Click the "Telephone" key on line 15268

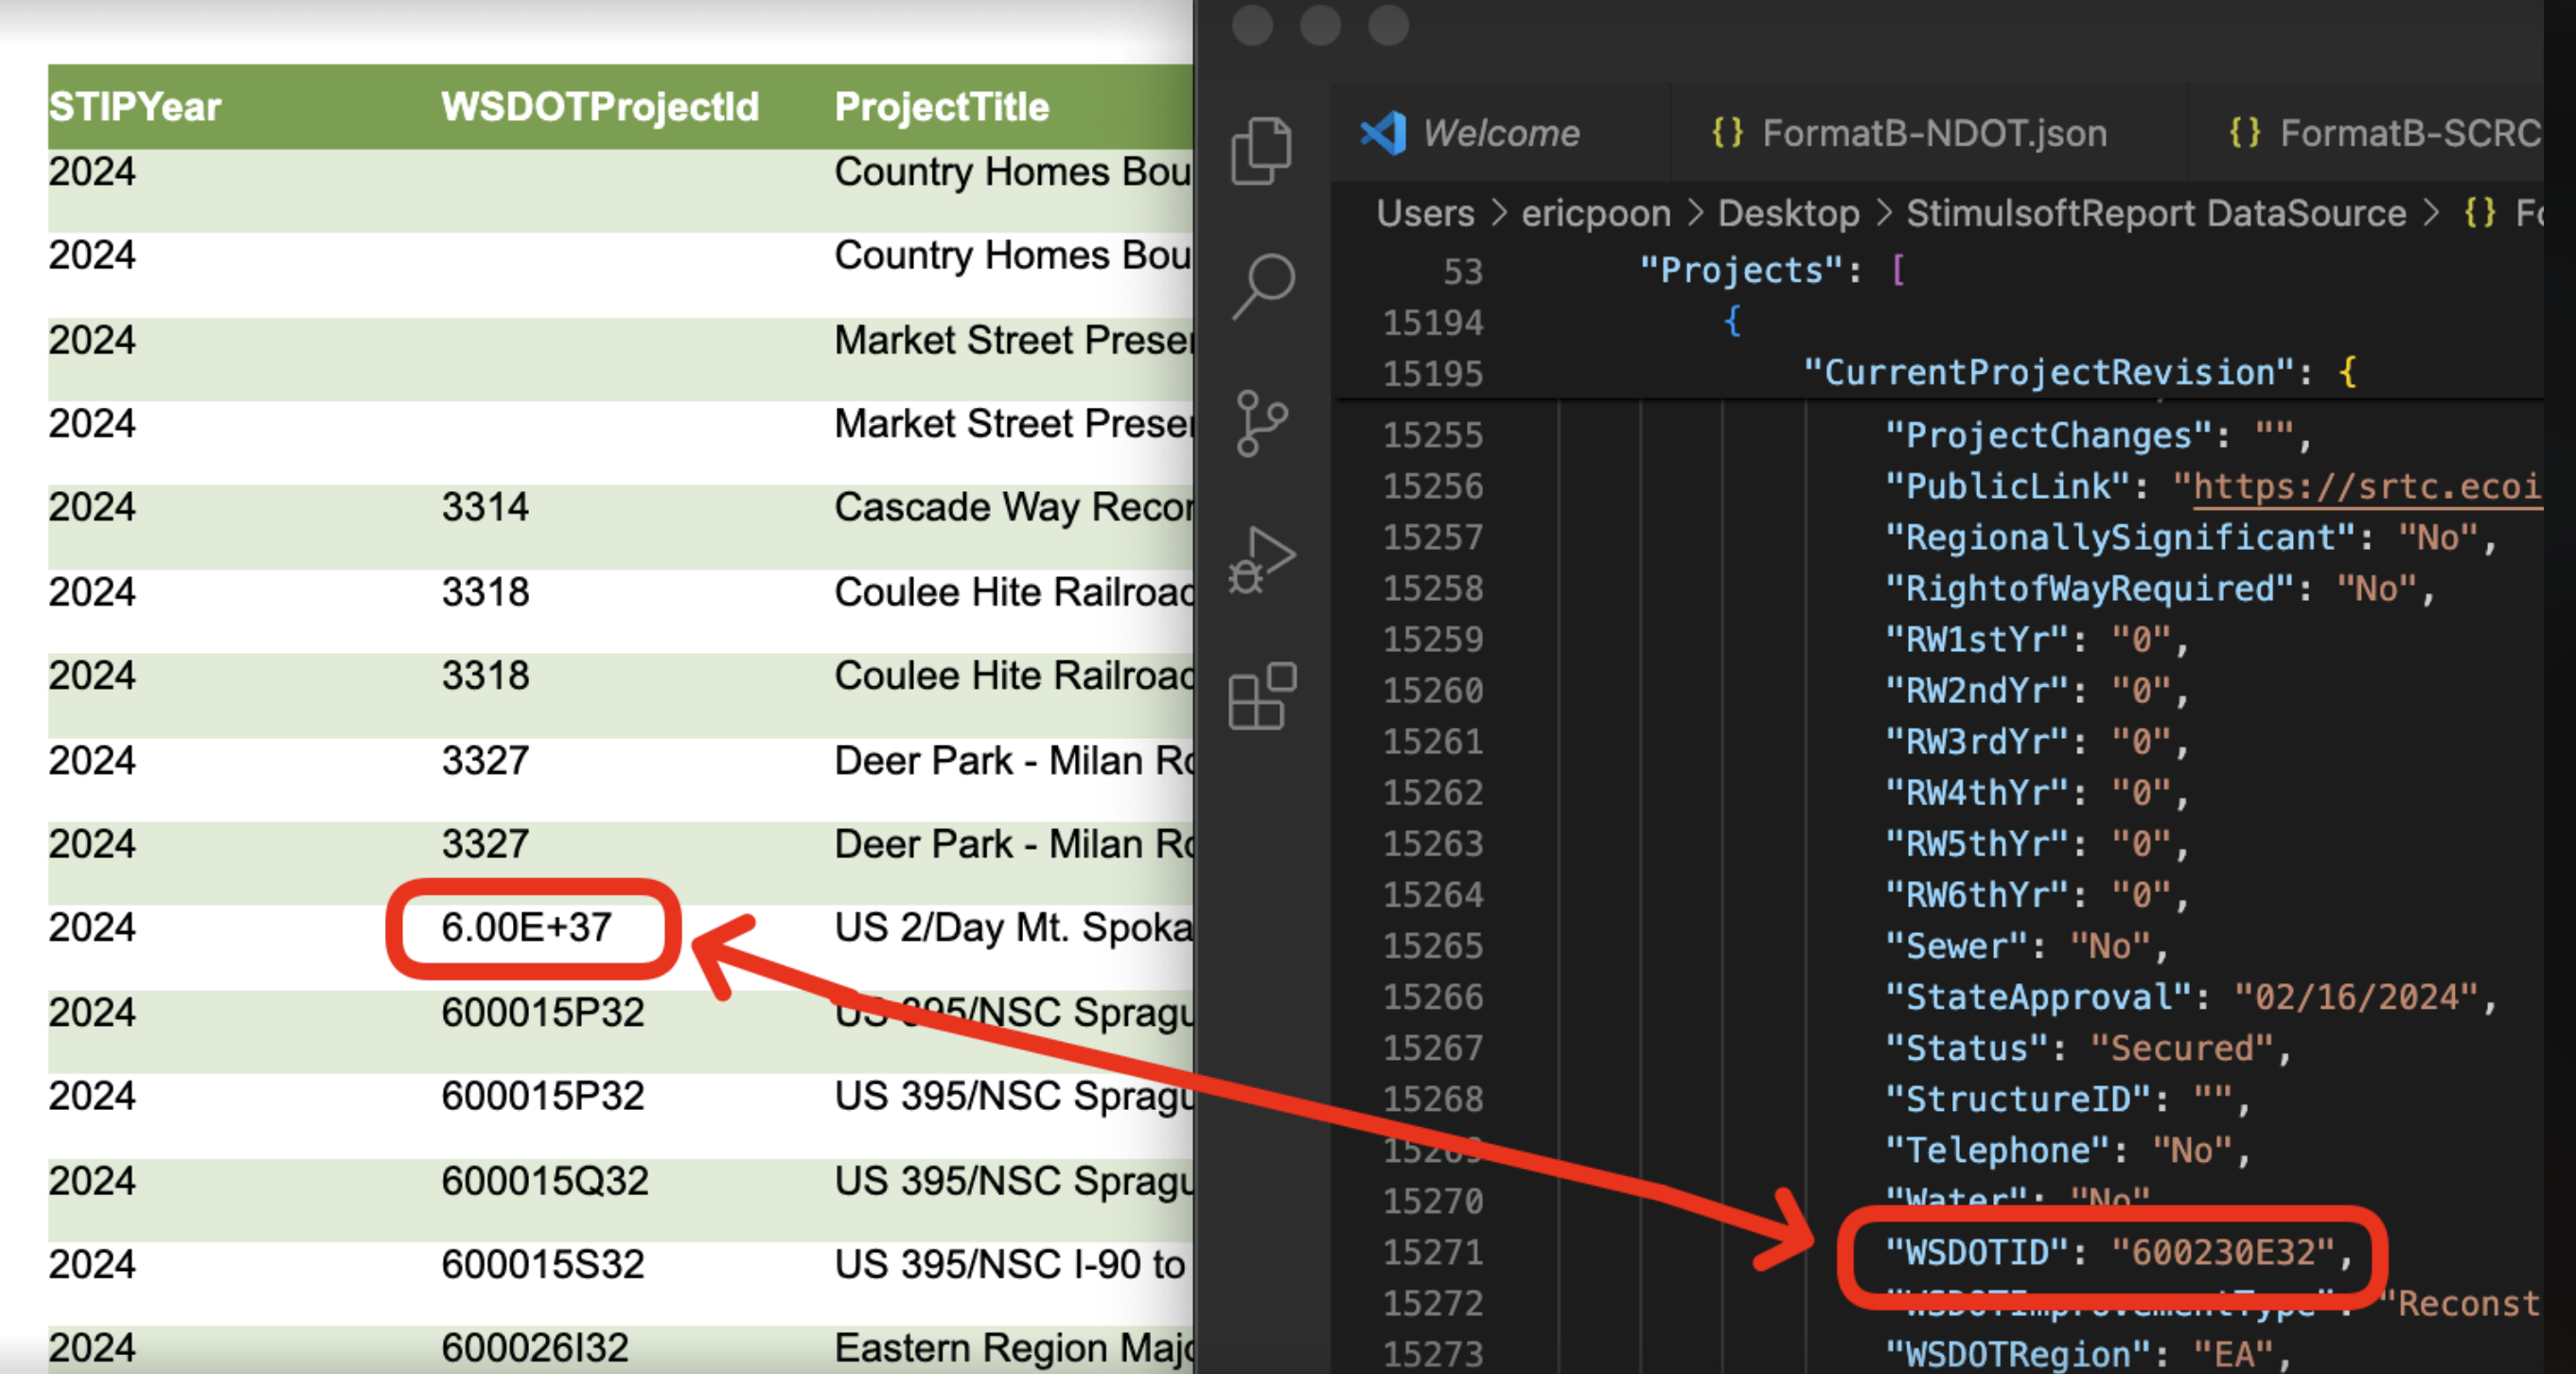tap(1996, 1150)
